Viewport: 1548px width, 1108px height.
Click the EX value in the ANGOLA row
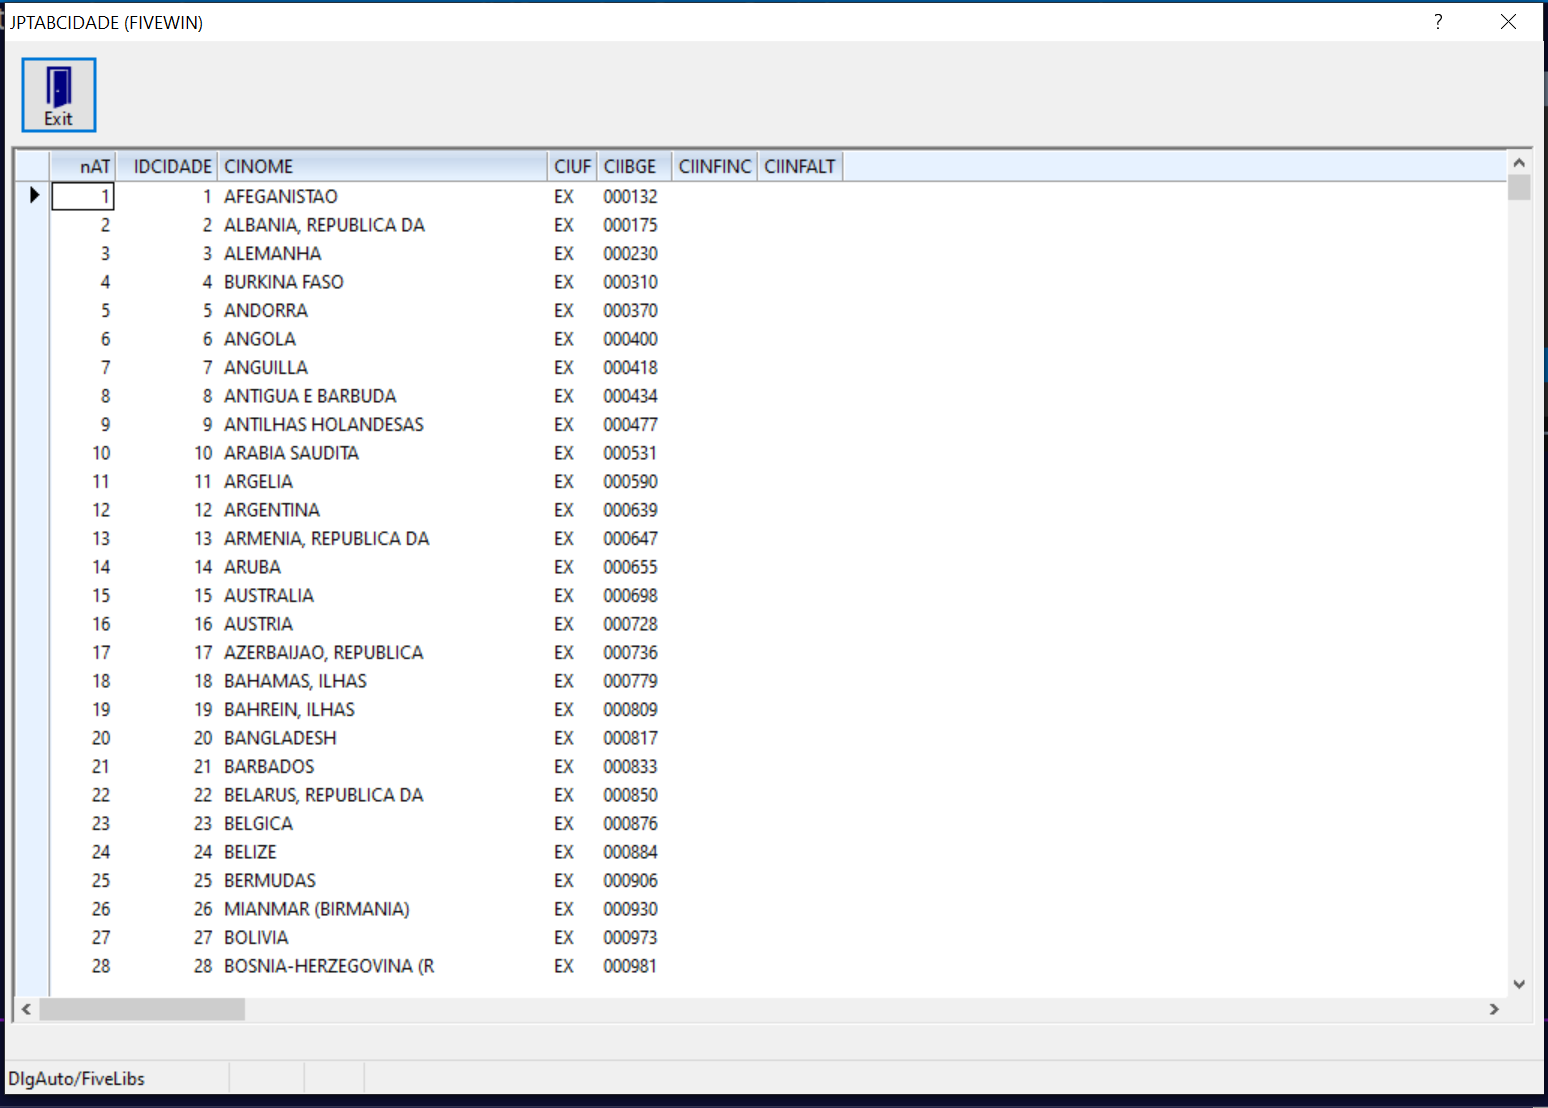tap(564, 339)
